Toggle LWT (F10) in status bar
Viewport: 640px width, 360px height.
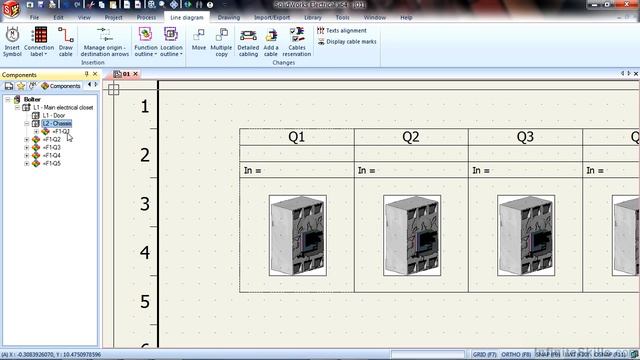[576, 354]
